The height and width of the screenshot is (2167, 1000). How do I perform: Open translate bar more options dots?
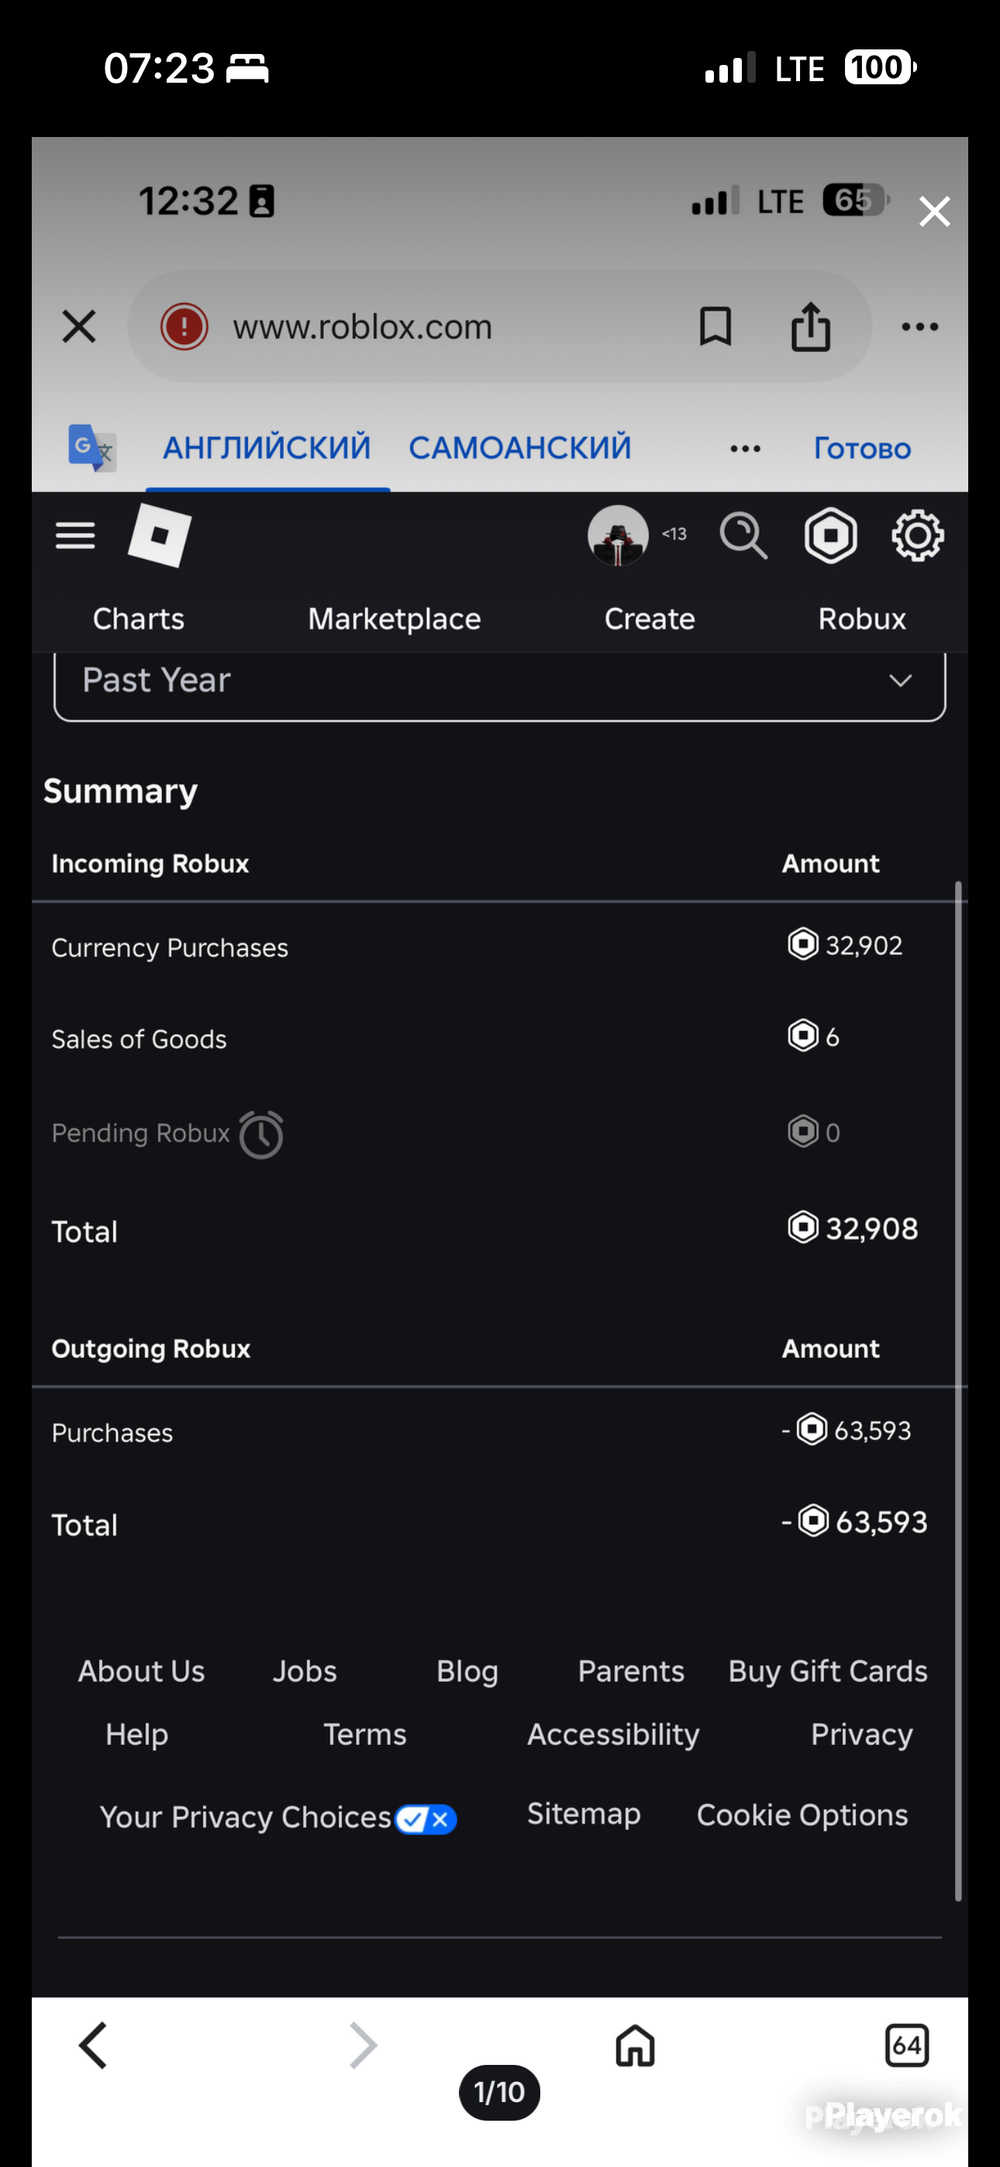[745, 448]
